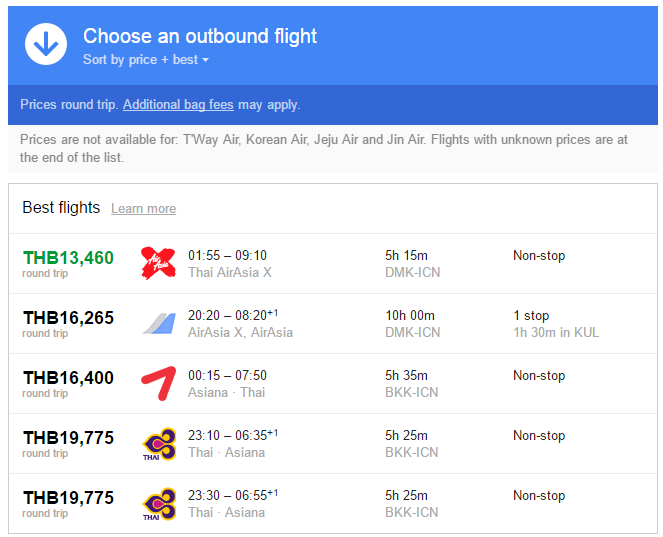Pick the 20:20 – 08:20 flight time
Image resolution: width=663 pixels, height=537 pixels.
[232, 316]
